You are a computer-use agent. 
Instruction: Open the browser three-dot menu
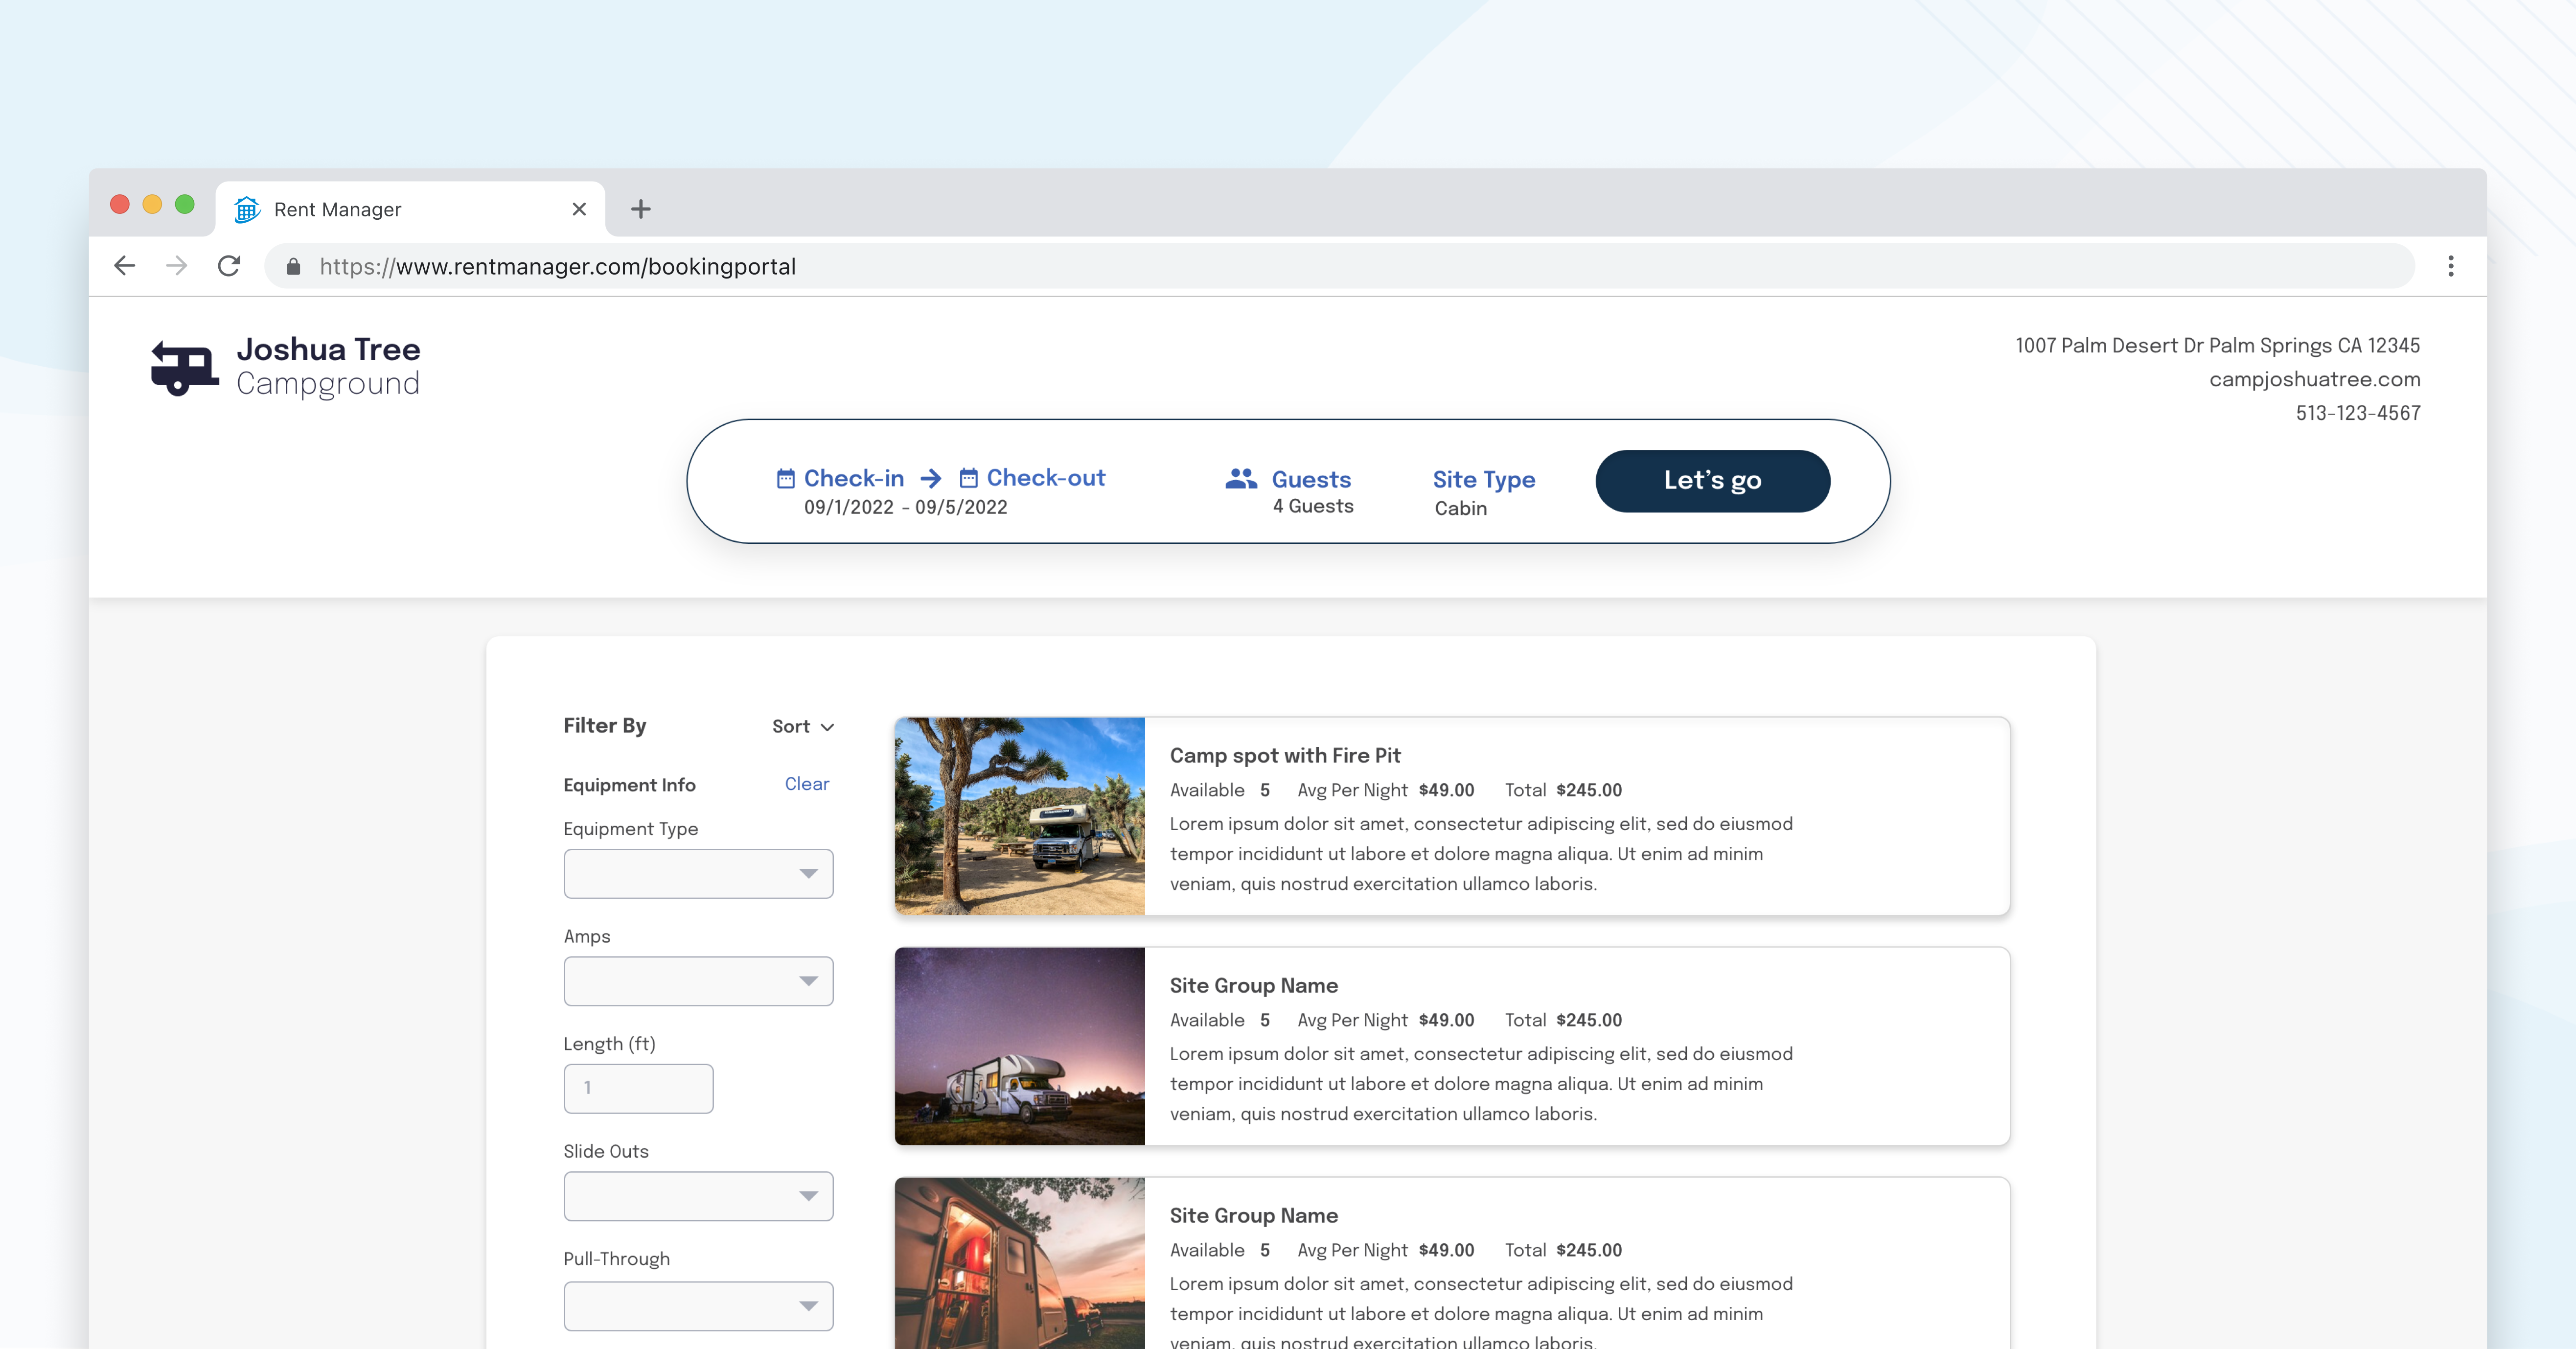coord(2450,266)
